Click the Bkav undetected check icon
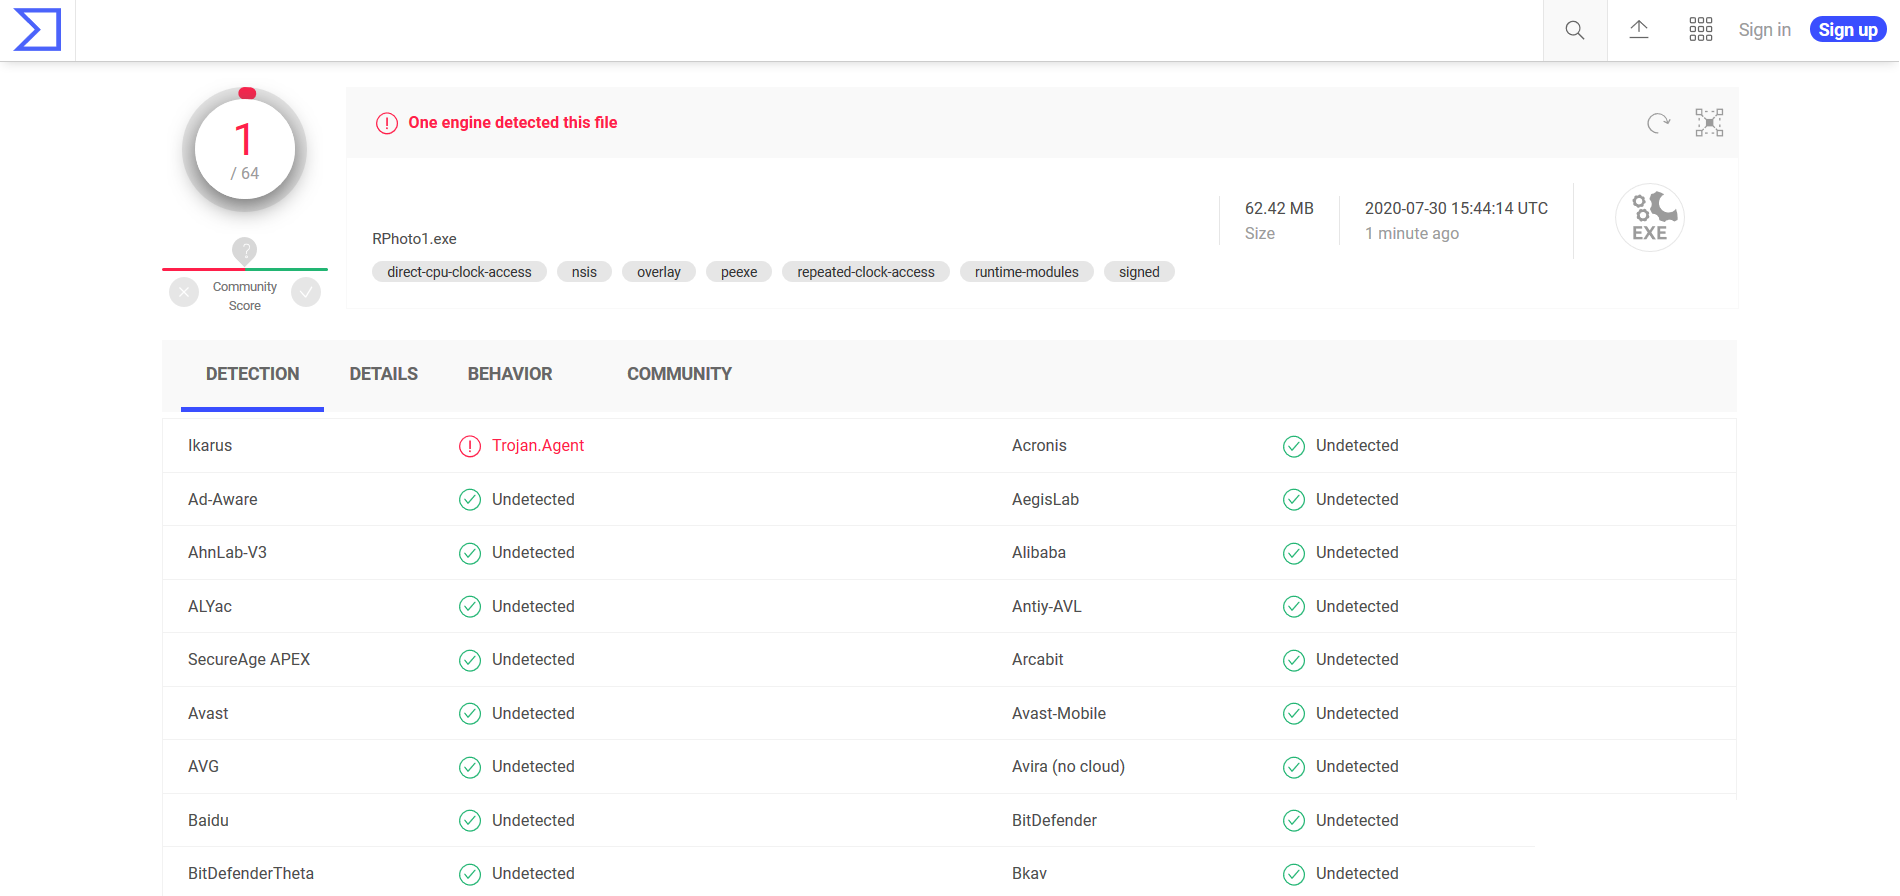The width and height of the screenshot is (1900, 896). tap(1294, 874)
